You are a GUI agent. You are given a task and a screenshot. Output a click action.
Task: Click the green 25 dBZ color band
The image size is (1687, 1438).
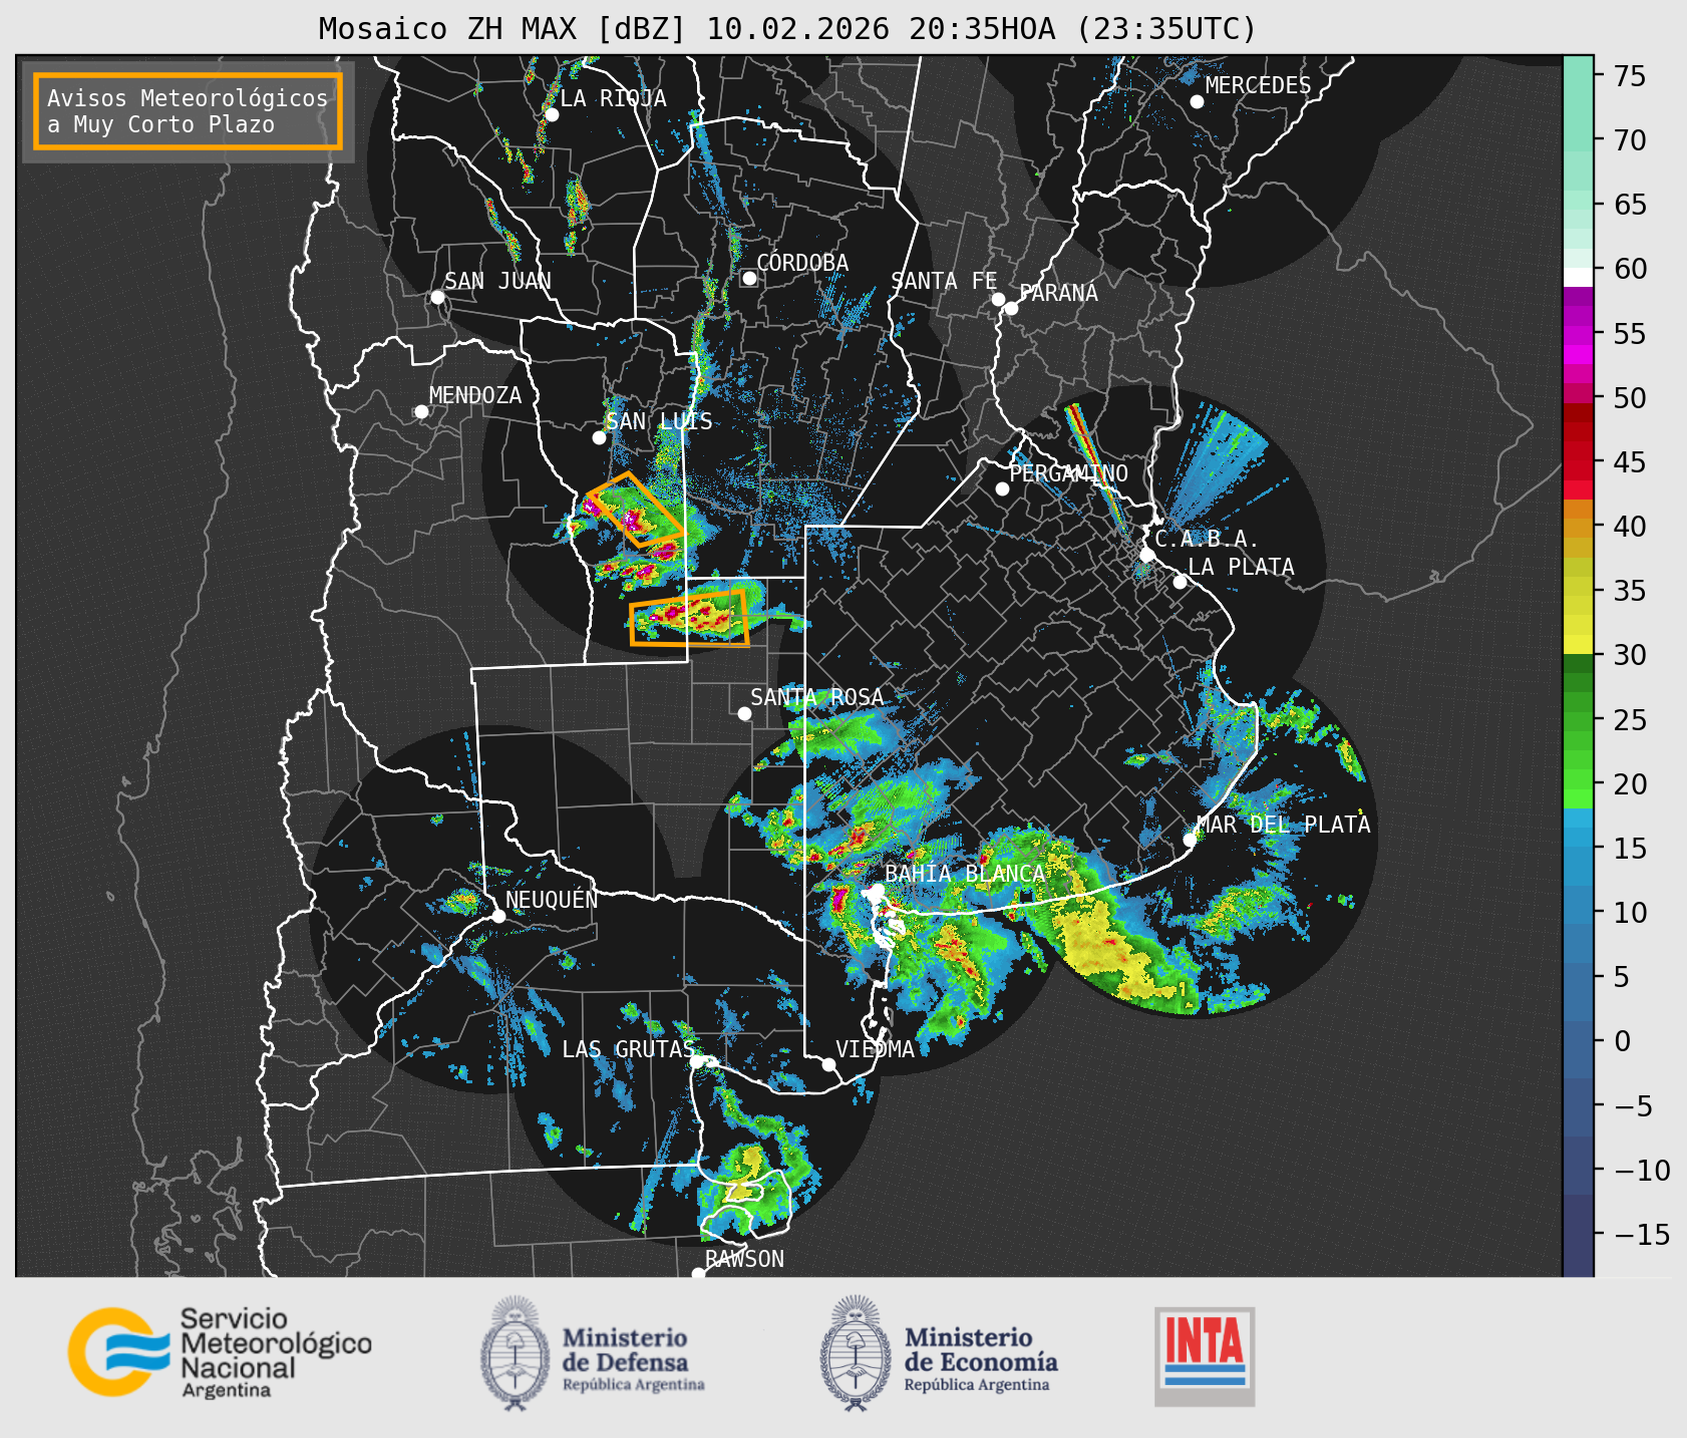coord(1578,720)
